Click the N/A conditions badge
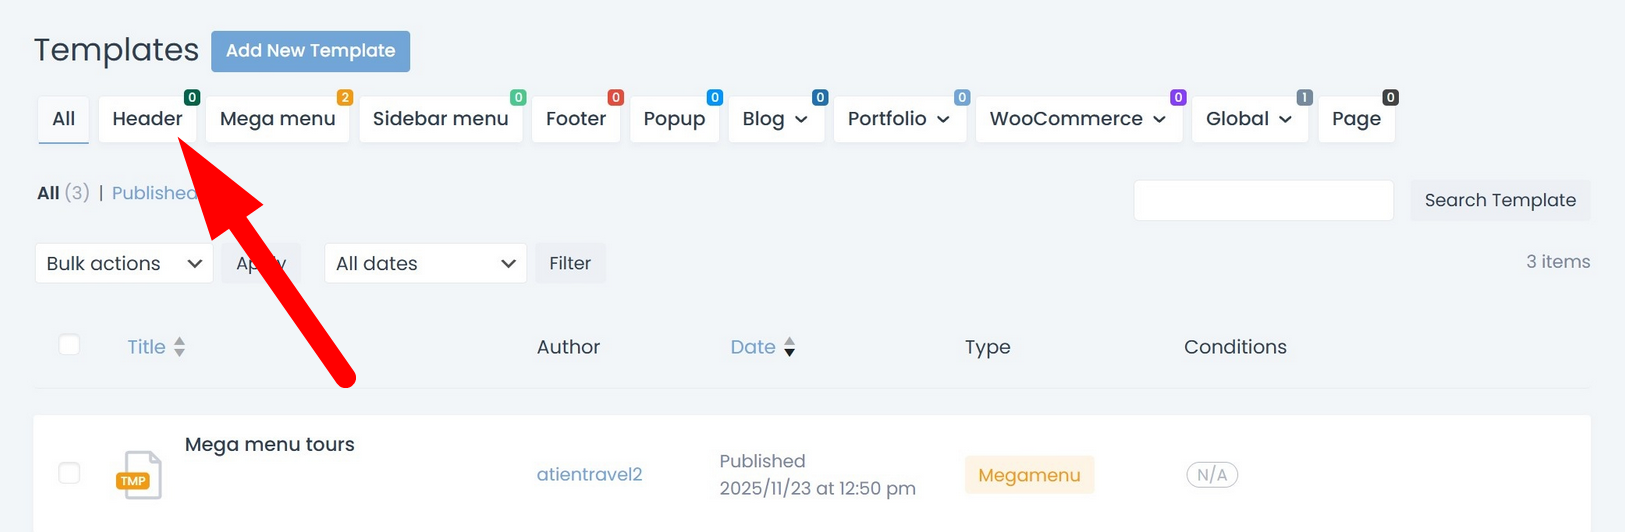Screen dimensions: 1625x532 pos(1212,475)
